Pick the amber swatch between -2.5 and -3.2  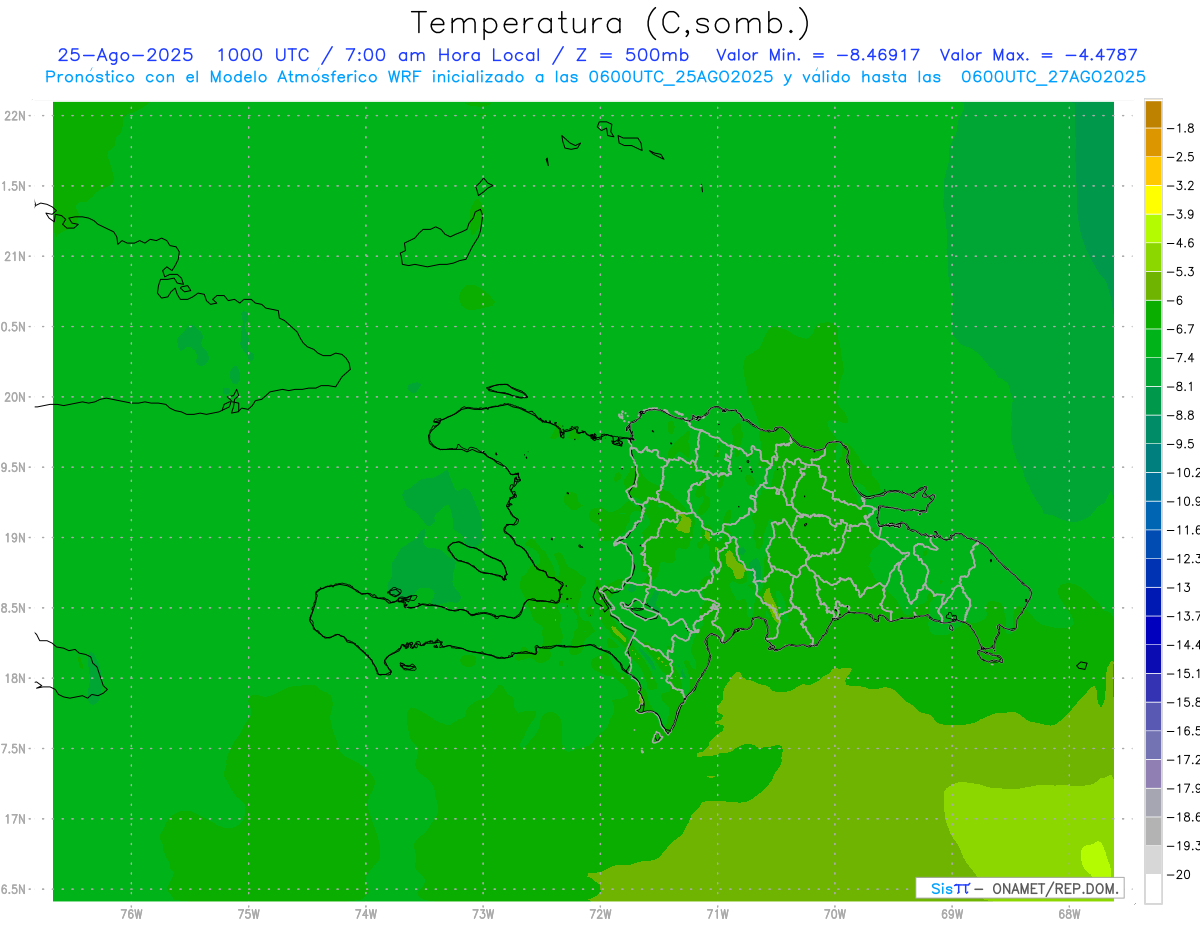(x=1153, y=171)
